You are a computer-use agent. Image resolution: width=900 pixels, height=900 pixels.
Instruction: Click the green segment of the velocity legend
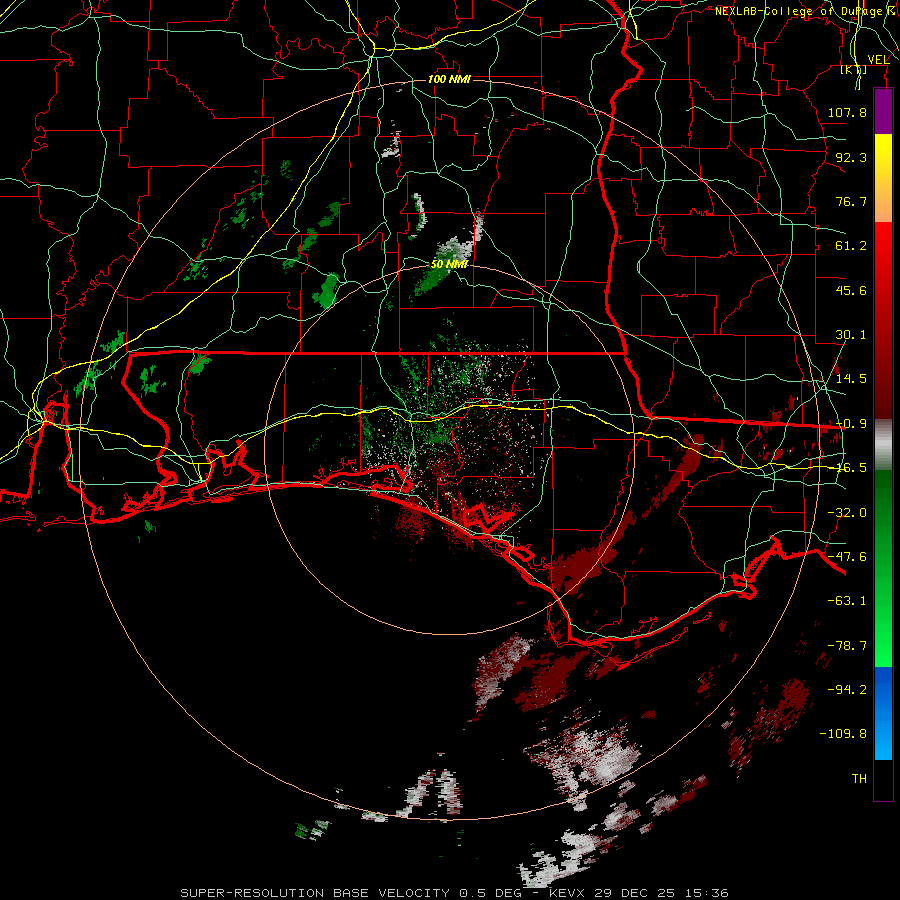(883, 569)
